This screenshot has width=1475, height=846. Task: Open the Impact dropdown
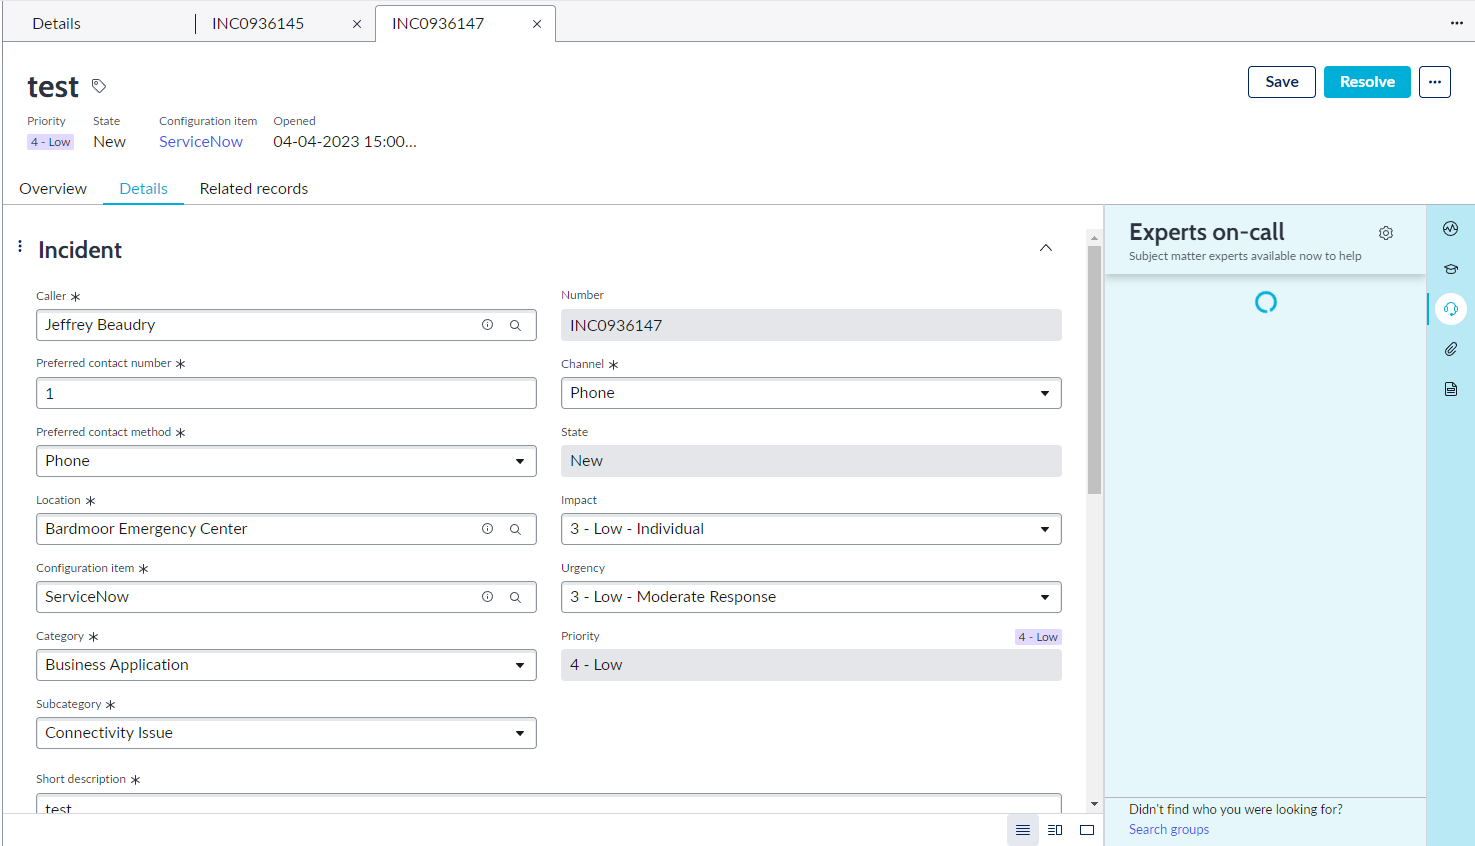[x=1045, y=528]
